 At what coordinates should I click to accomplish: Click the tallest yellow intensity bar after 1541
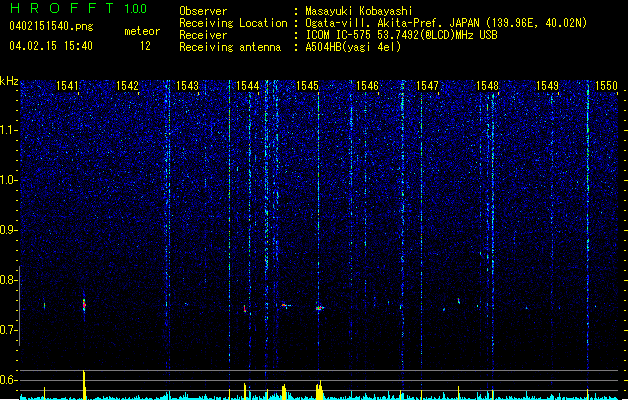84,385
